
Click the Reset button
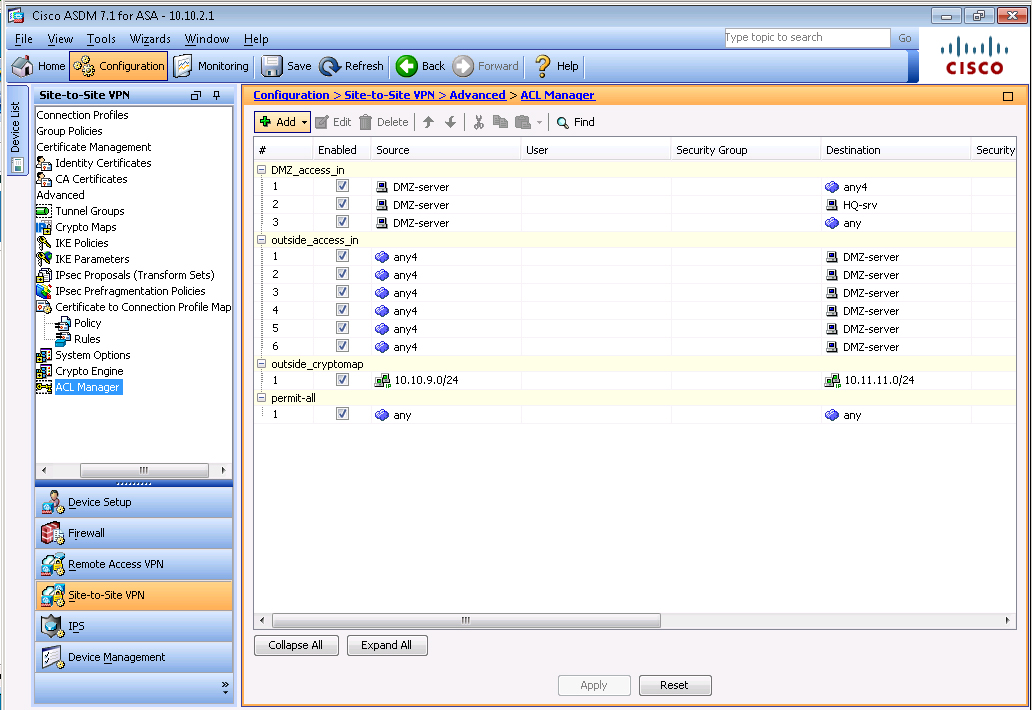coord(674,685)
